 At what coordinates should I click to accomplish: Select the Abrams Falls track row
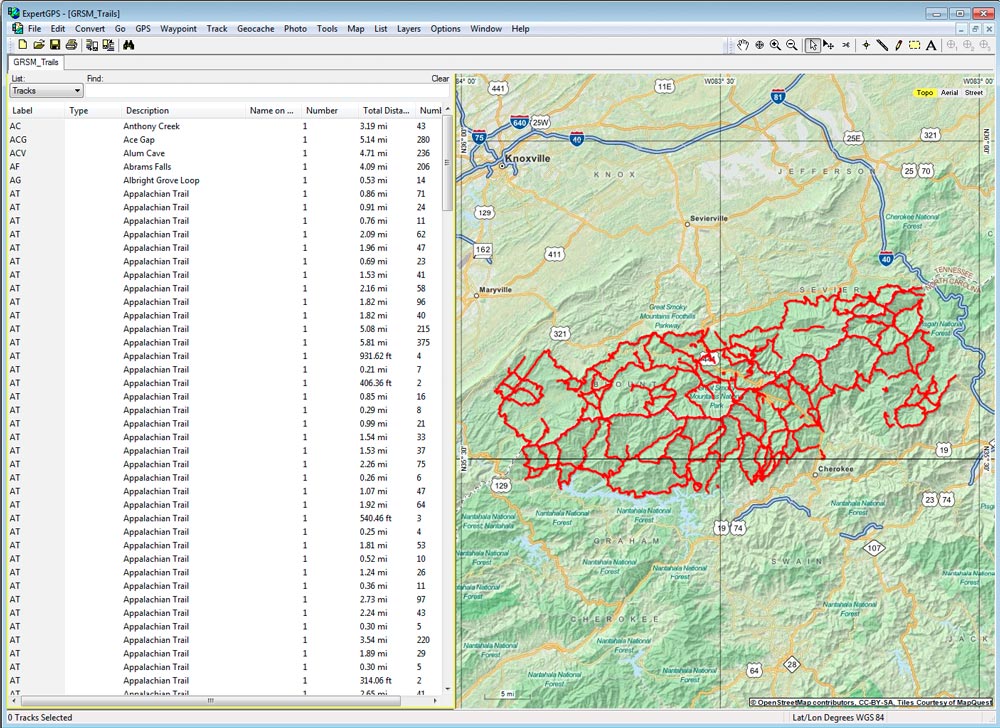(224, 166)
